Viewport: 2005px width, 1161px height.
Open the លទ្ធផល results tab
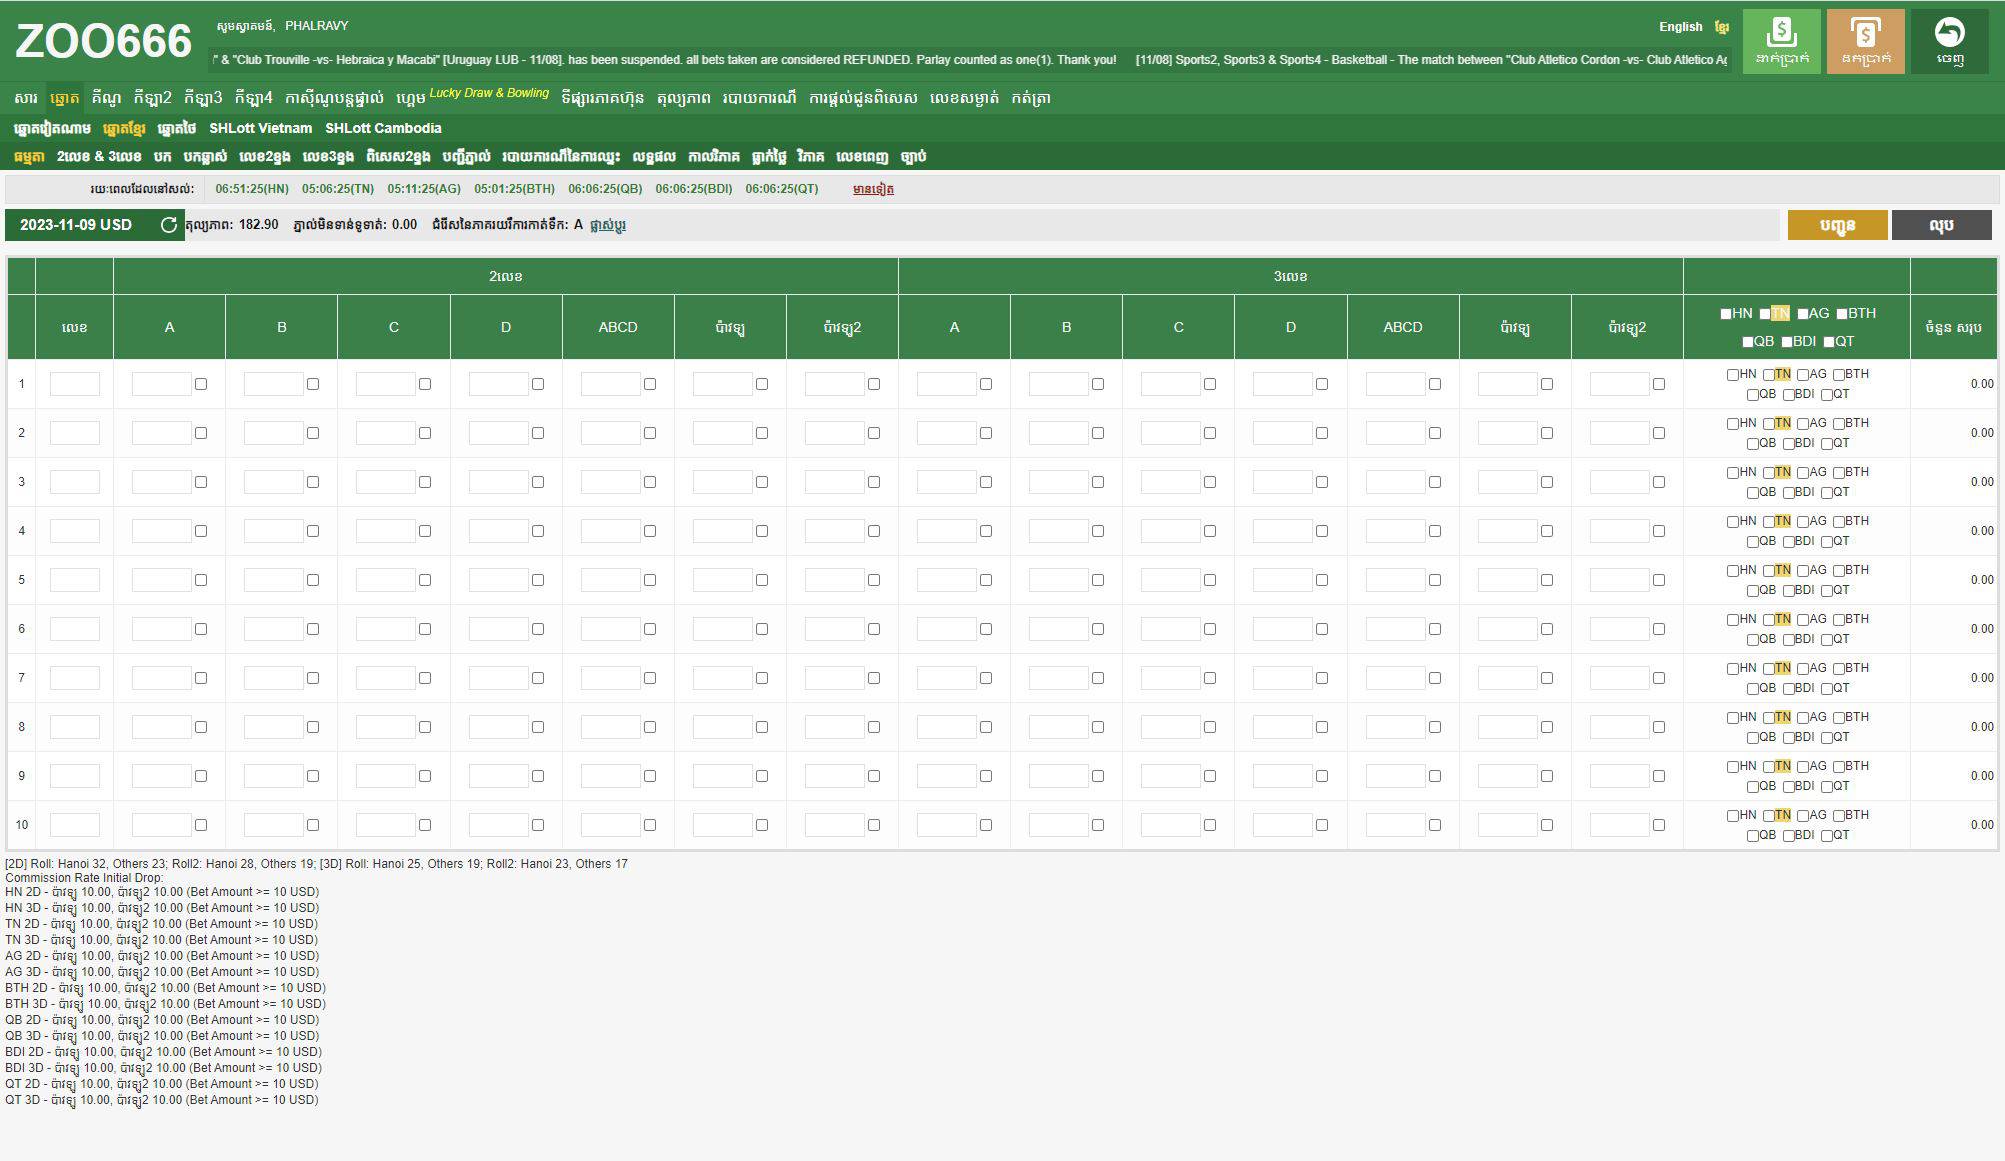click(654, 157)
